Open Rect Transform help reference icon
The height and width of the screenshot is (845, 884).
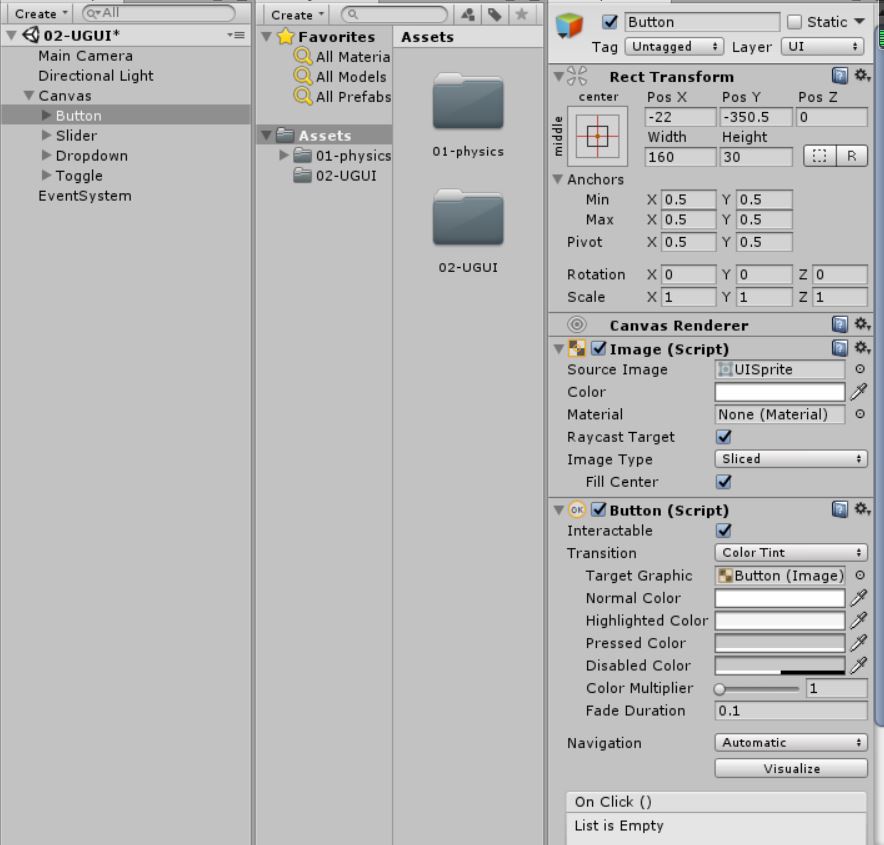(x=839, y=75)
